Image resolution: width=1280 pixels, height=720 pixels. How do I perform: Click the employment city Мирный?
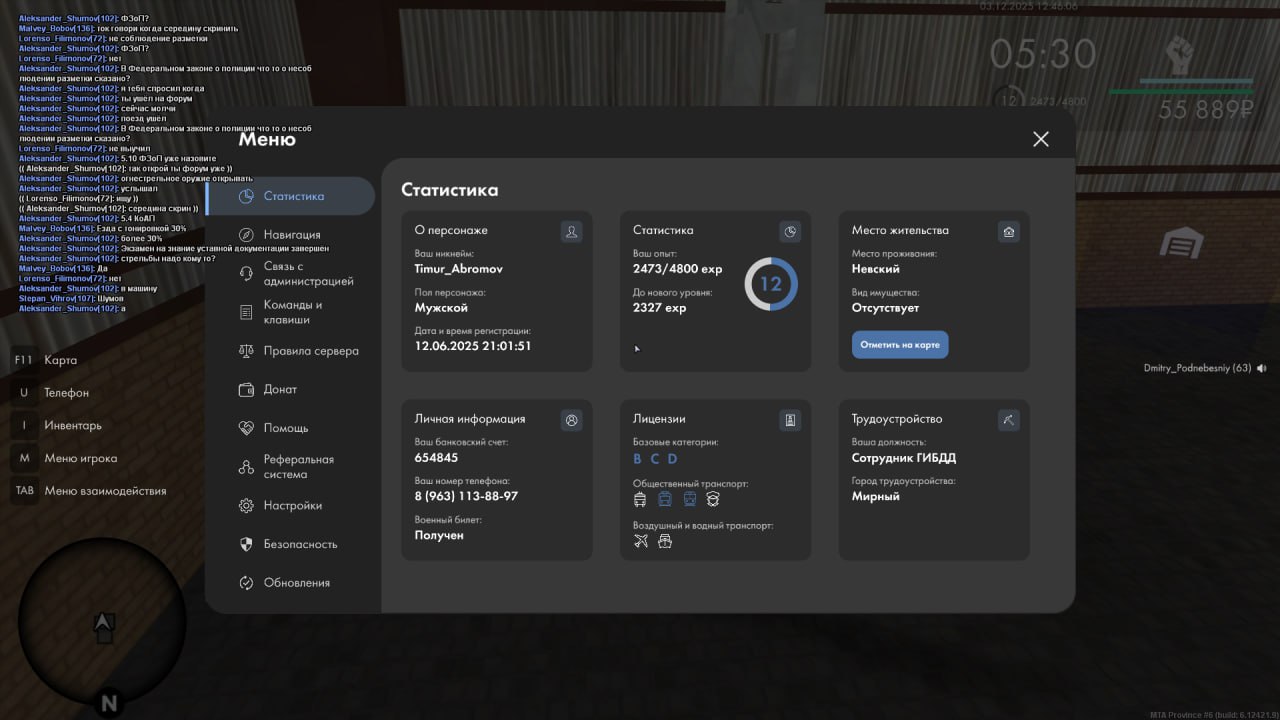pos(876,496)
